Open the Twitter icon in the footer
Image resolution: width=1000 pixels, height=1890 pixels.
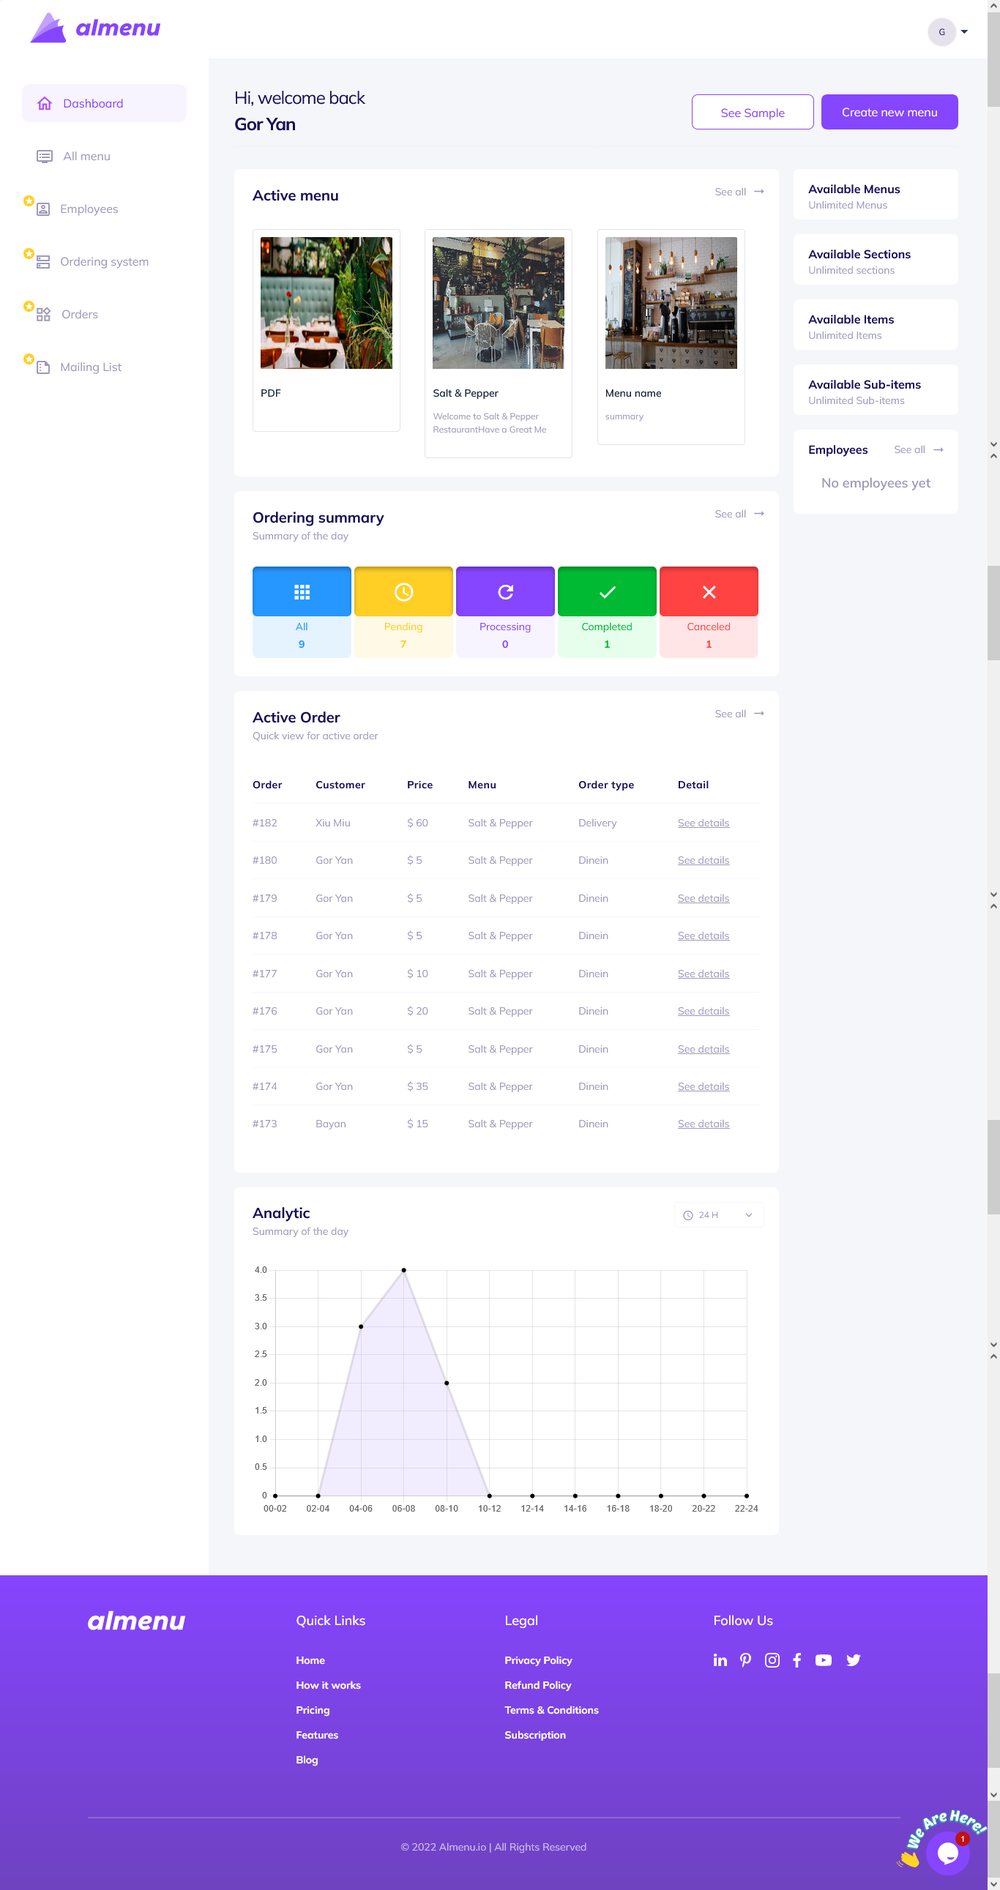[853, 1660]
